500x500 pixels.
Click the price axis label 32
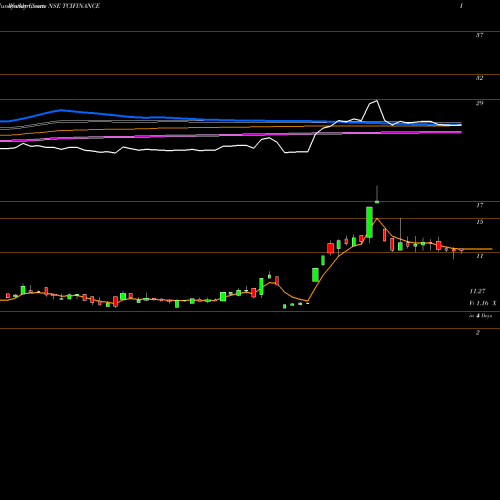click(479, 78)
